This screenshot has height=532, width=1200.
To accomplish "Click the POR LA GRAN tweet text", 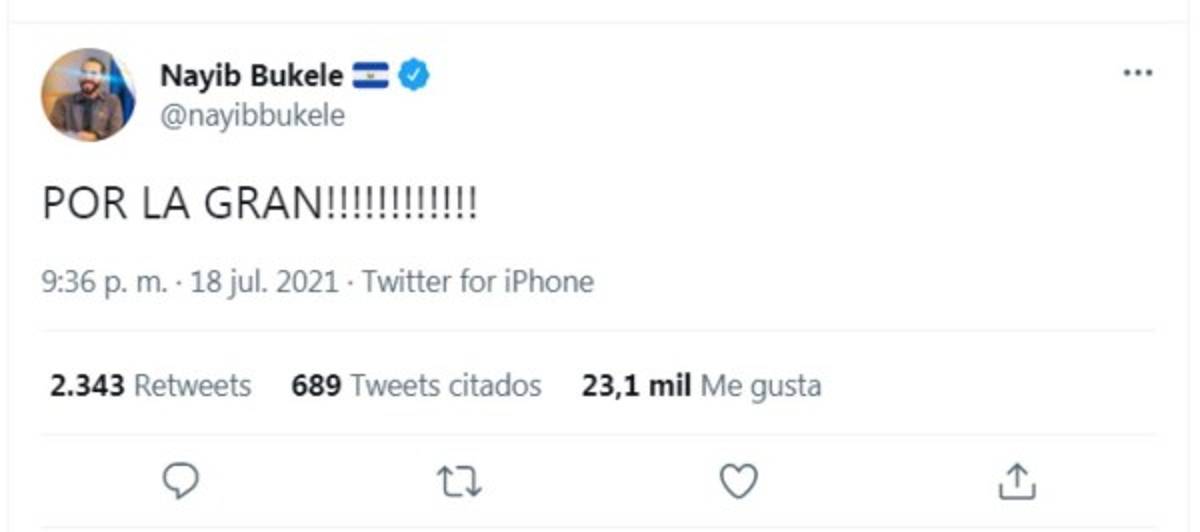I will pyautogui.click(x=259, y=204).
